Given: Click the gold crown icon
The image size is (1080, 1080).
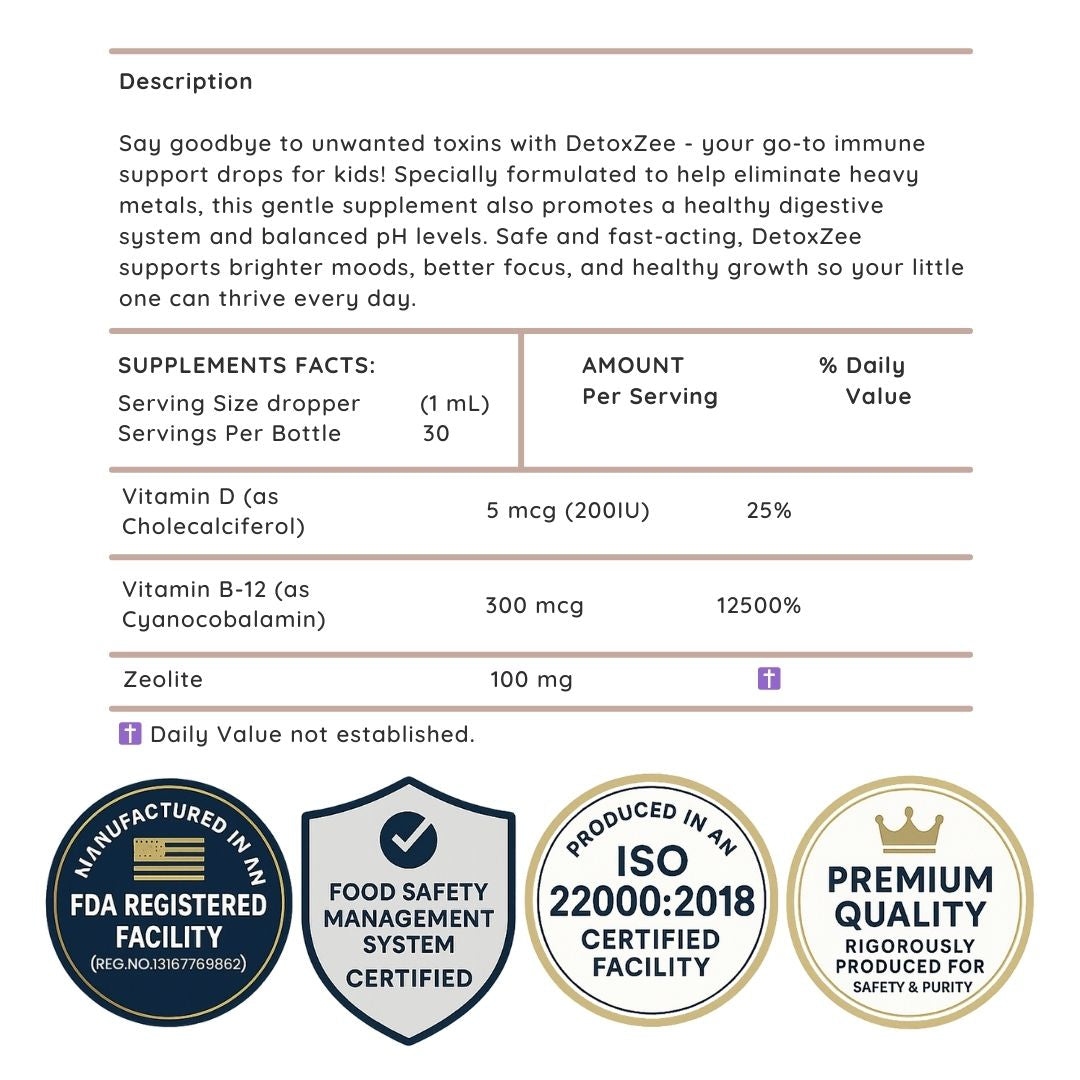Looking at the screenshot, I should 909,831.
